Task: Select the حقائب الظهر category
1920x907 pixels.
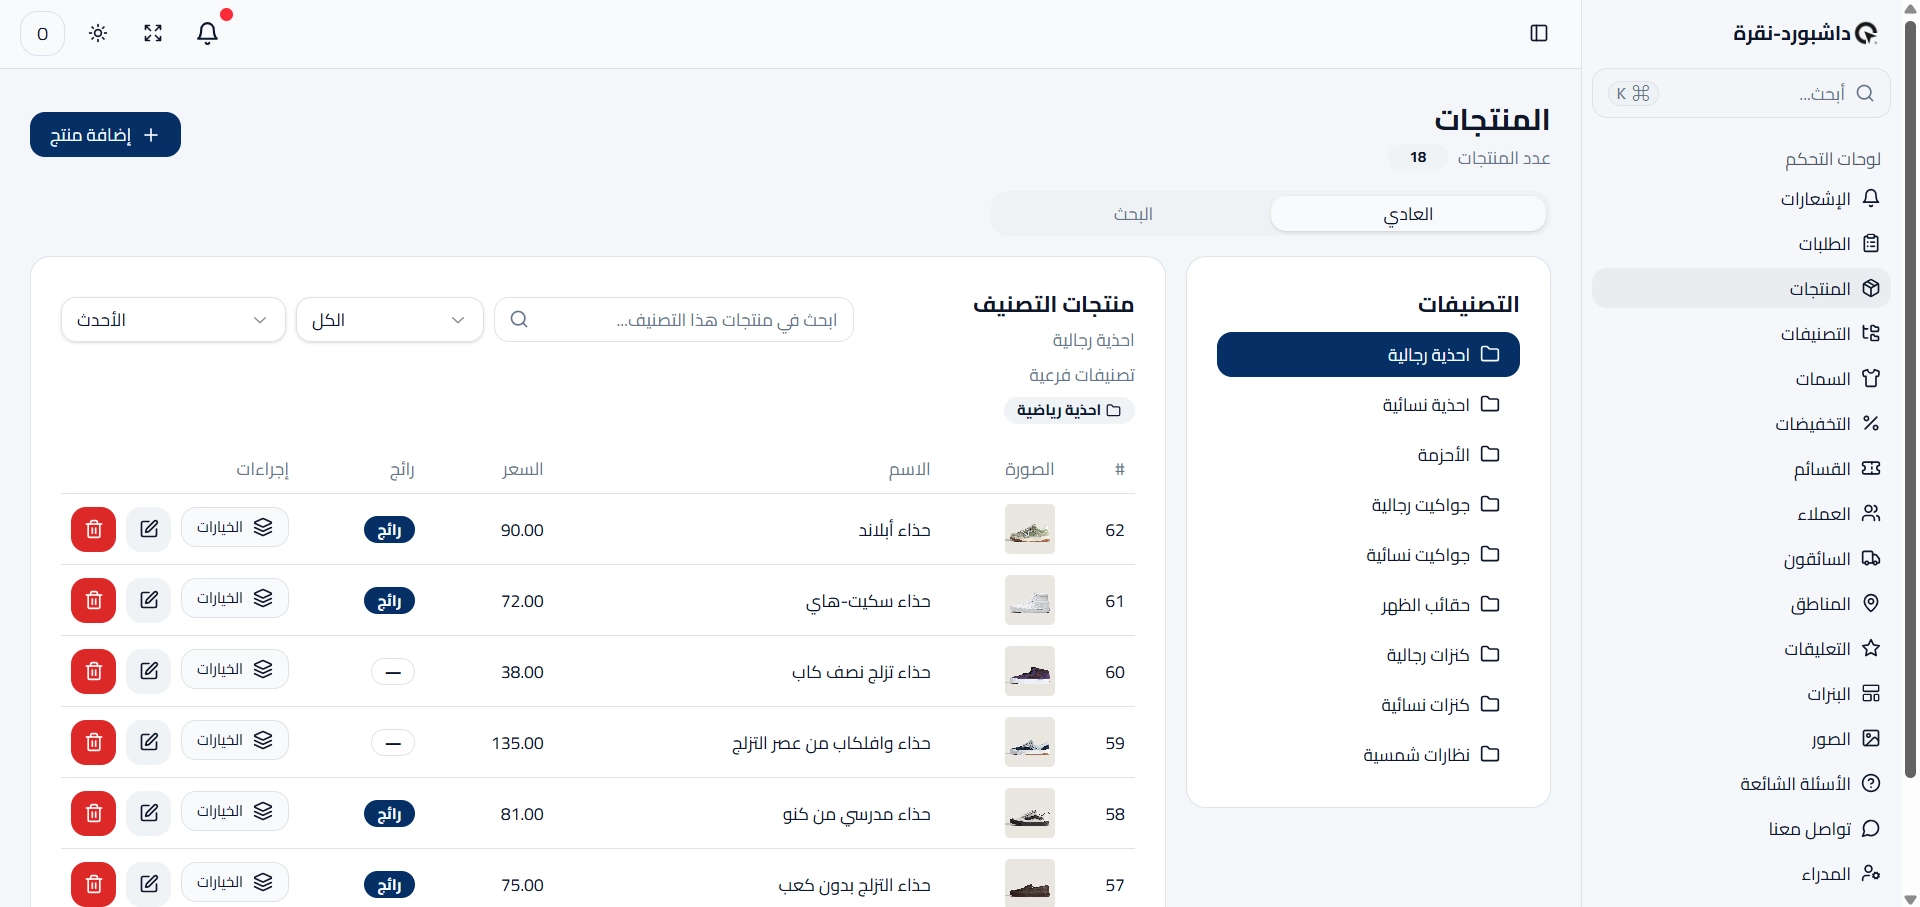Action: pyautogui.click(x=1368, y=605)
